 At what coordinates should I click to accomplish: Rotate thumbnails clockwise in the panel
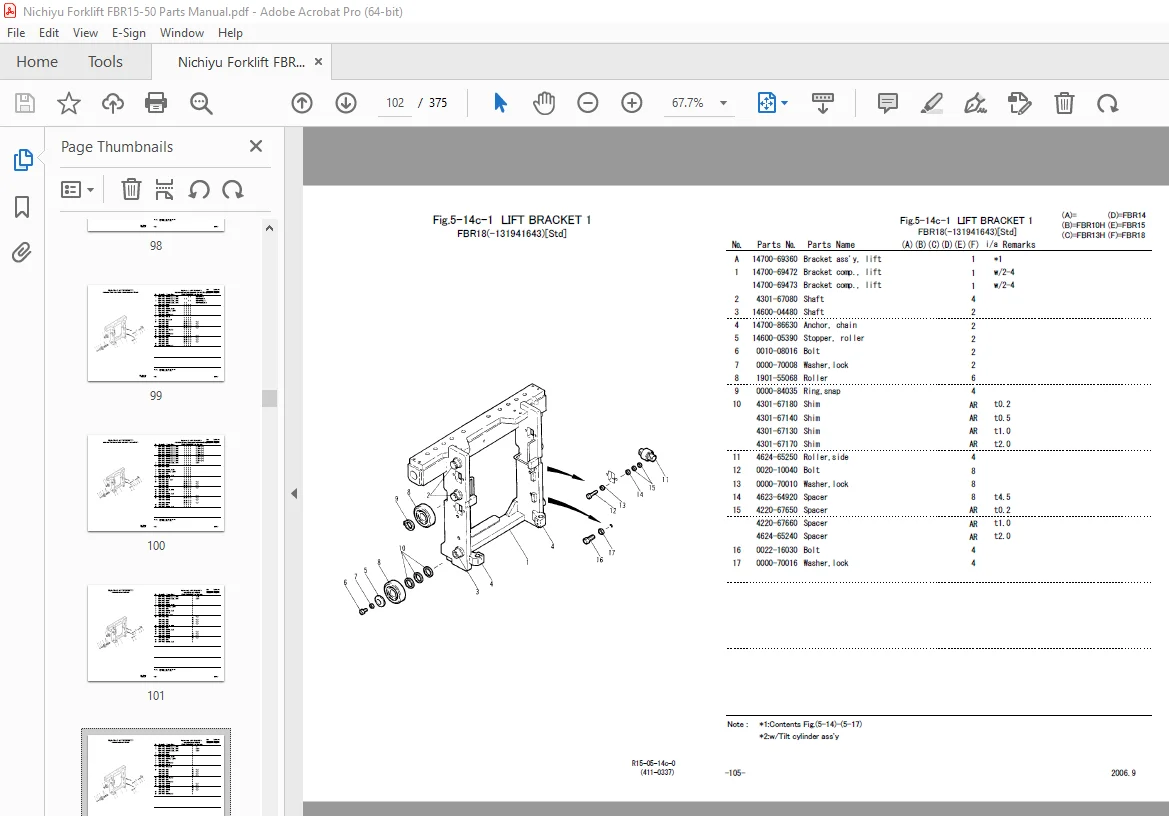click(x=233, y=189)
